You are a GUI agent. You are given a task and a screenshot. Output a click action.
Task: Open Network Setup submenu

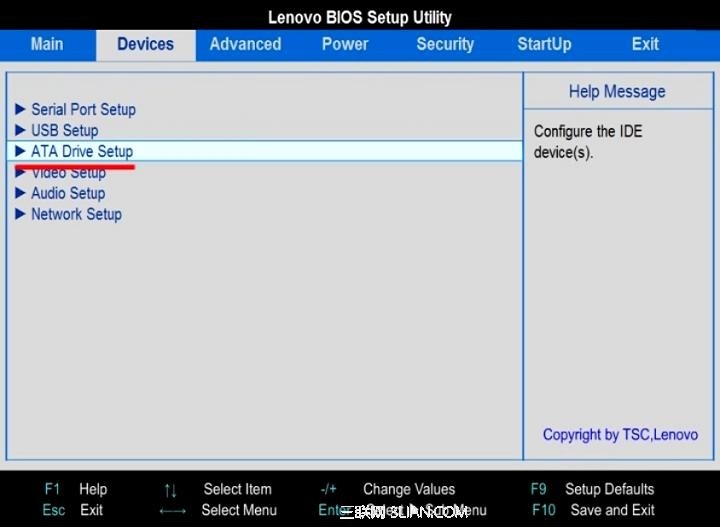76,214
